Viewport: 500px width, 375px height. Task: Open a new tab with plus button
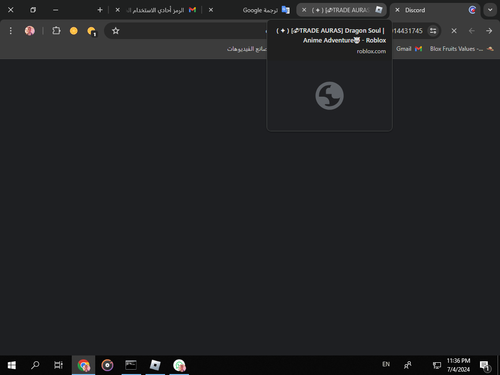point(100,10)
